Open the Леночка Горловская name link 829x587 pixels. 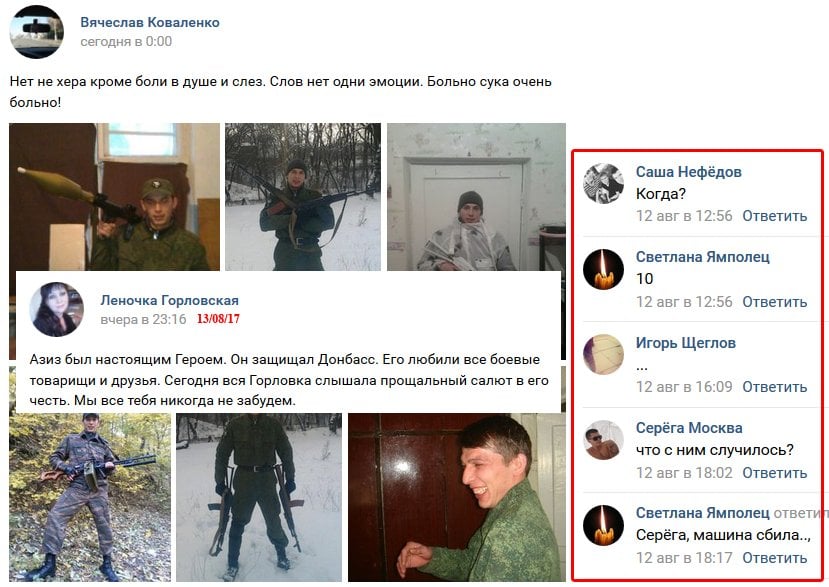coord(169,300)
